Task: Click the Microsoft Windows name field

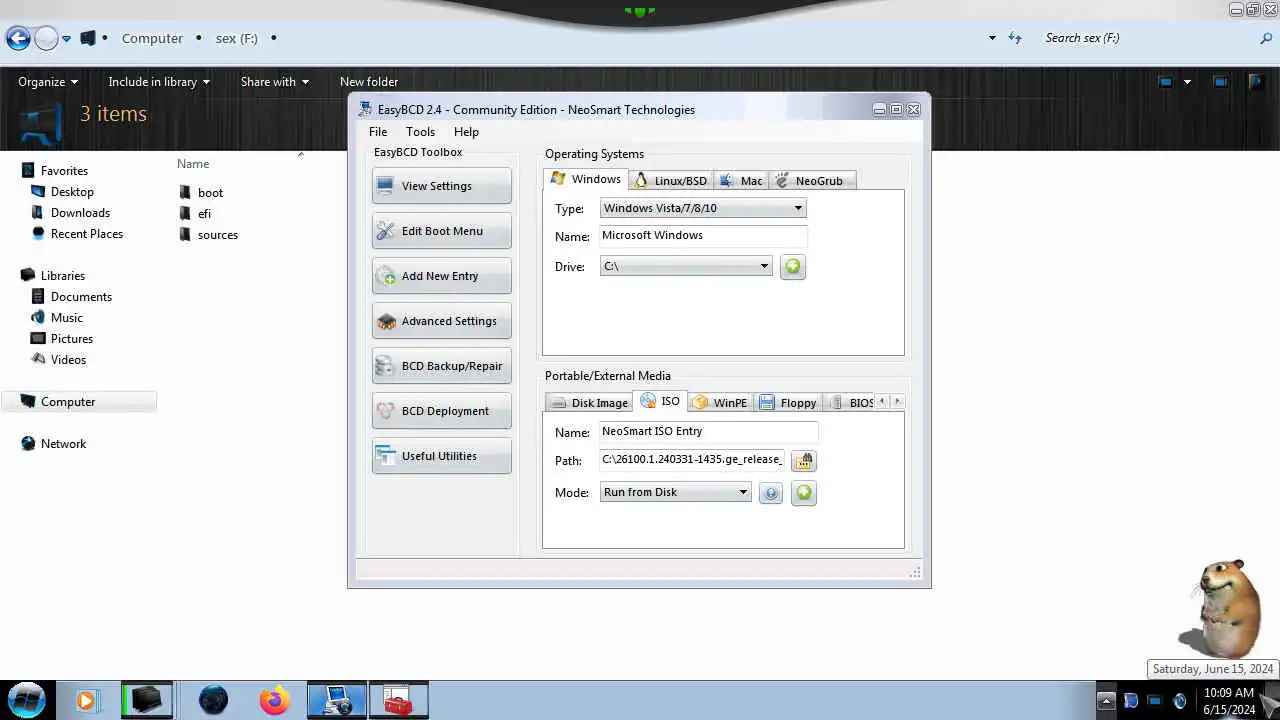Action: pos(703,236)
